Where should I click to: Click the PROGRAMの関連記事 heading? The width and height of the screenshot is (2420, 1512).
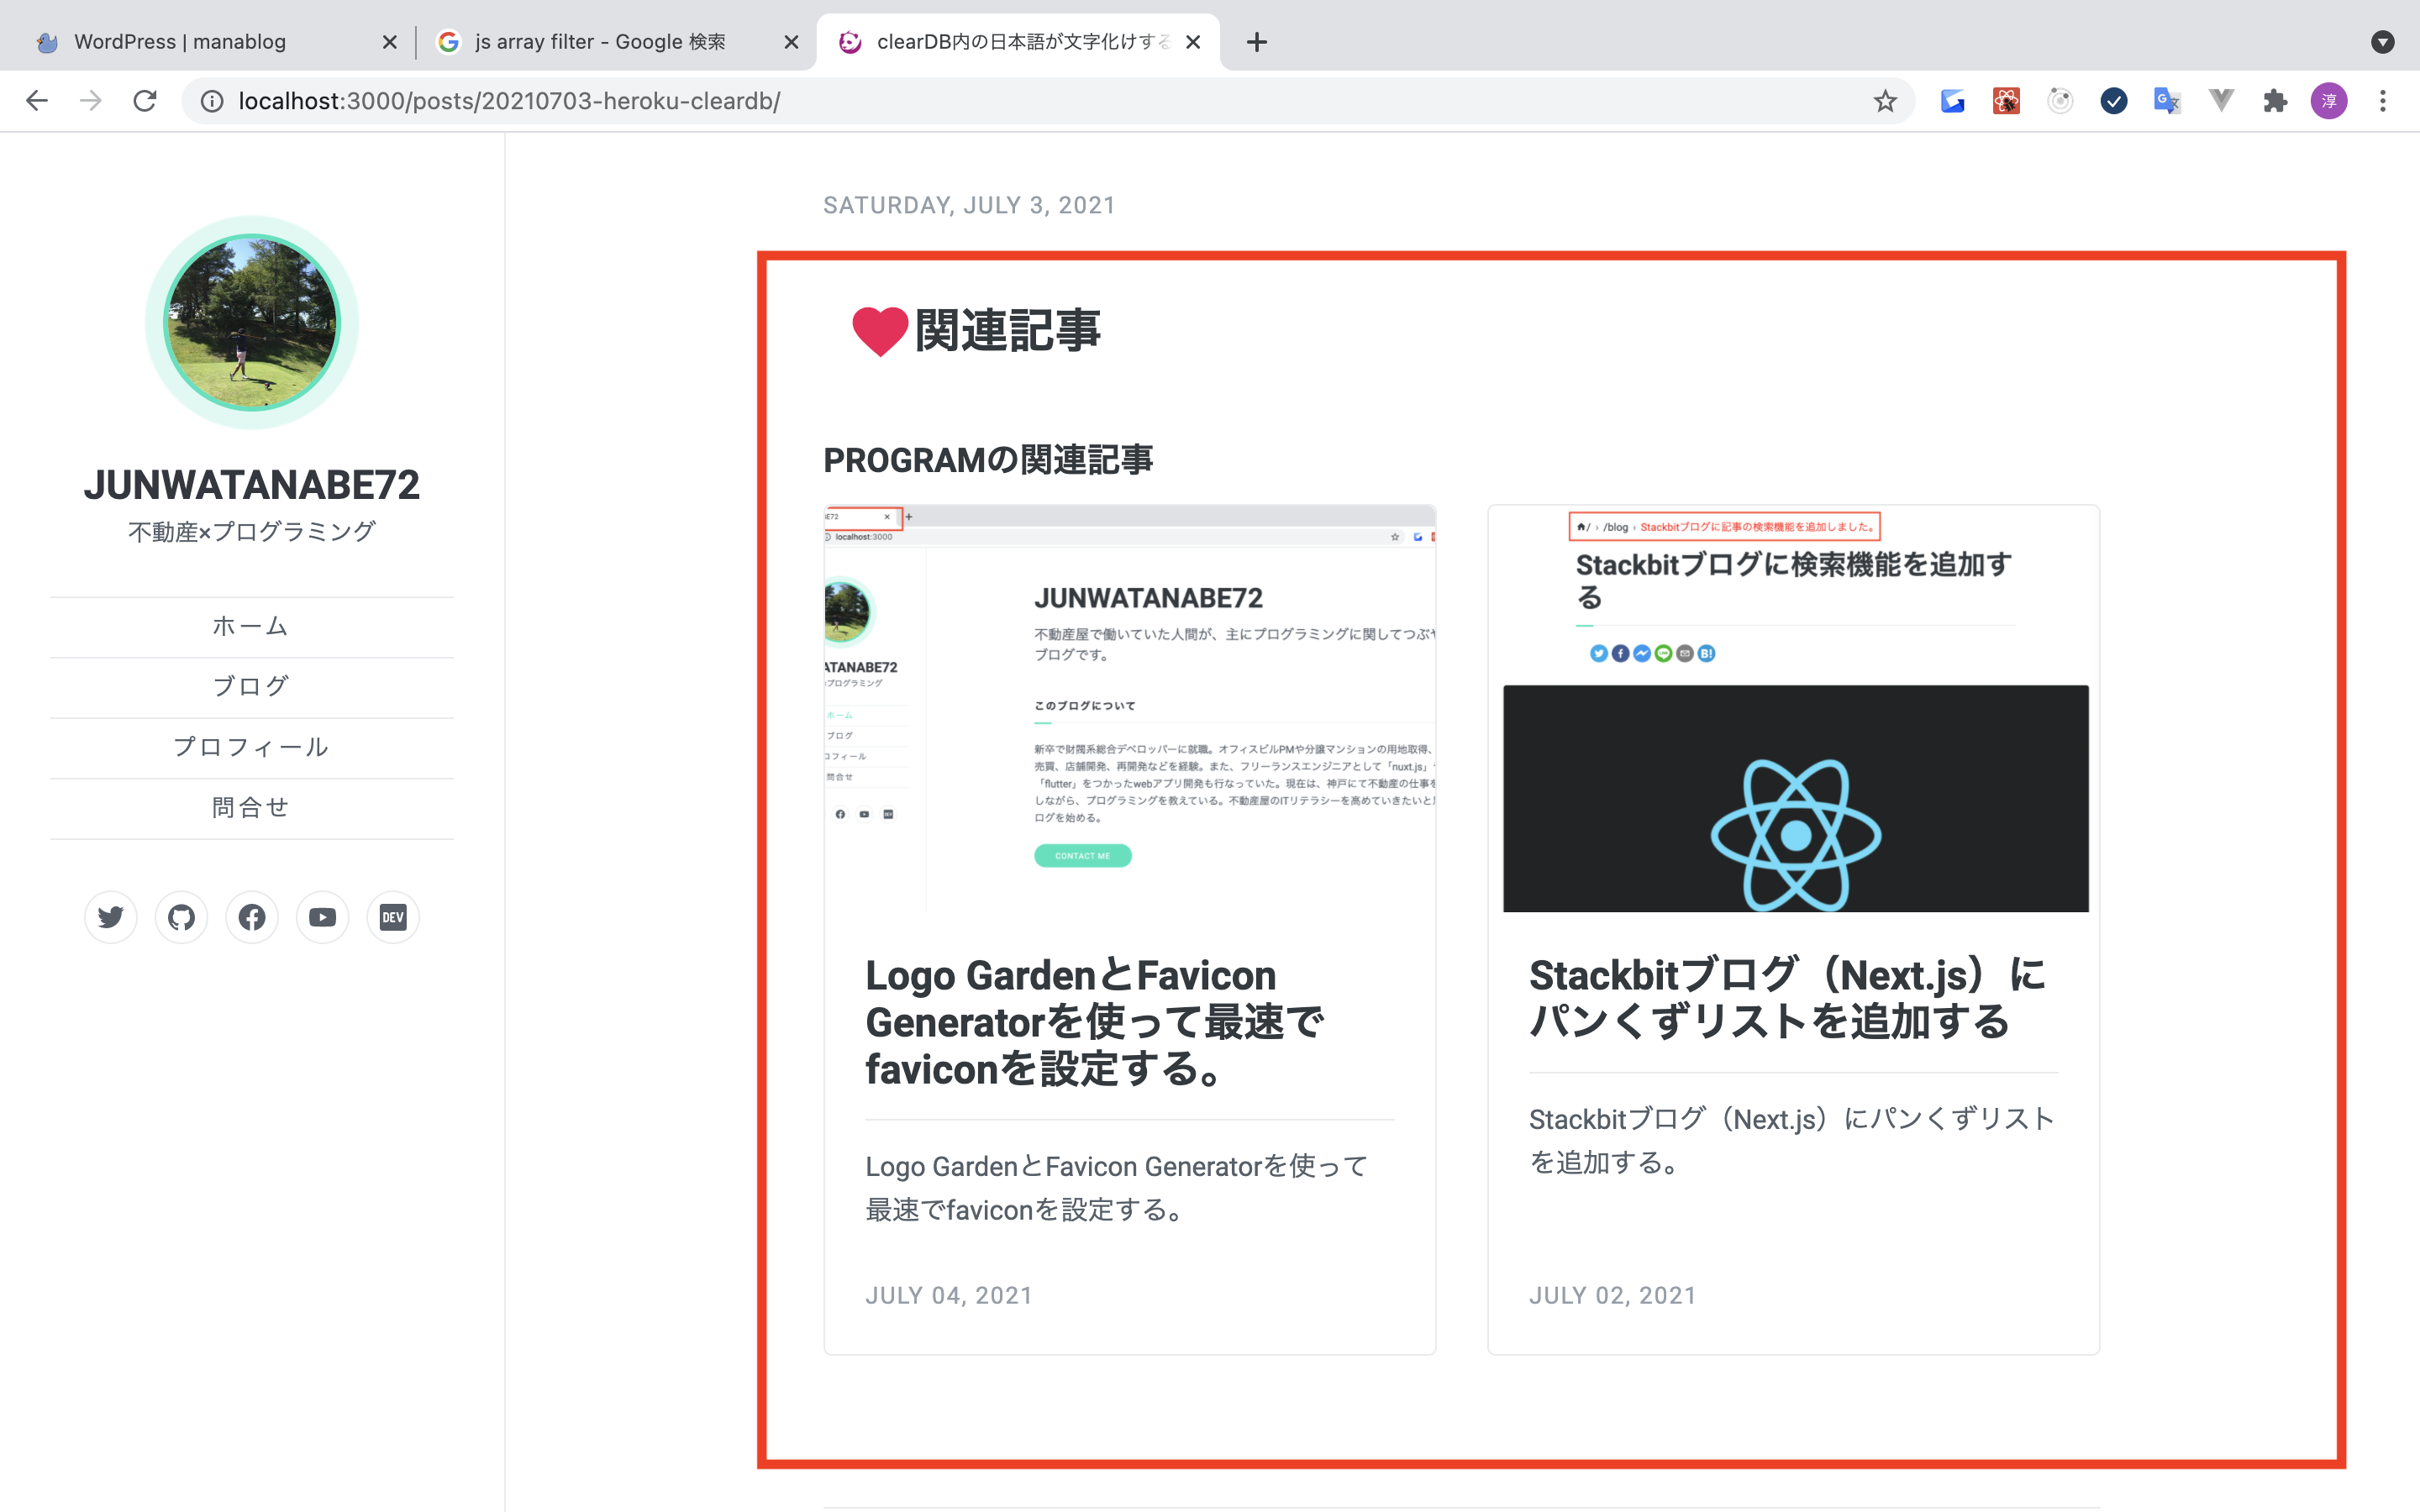point(988,461)
